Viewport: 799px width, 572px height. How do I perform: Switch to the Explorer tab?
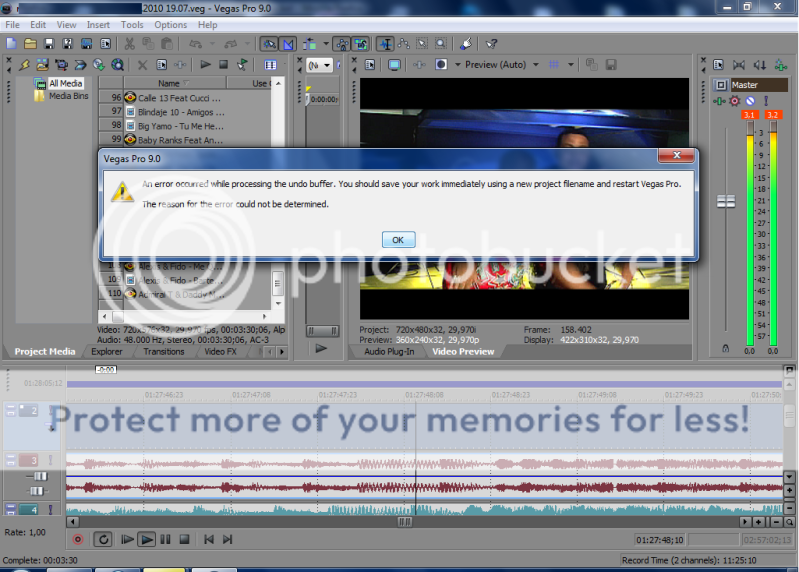coord(106,351)
